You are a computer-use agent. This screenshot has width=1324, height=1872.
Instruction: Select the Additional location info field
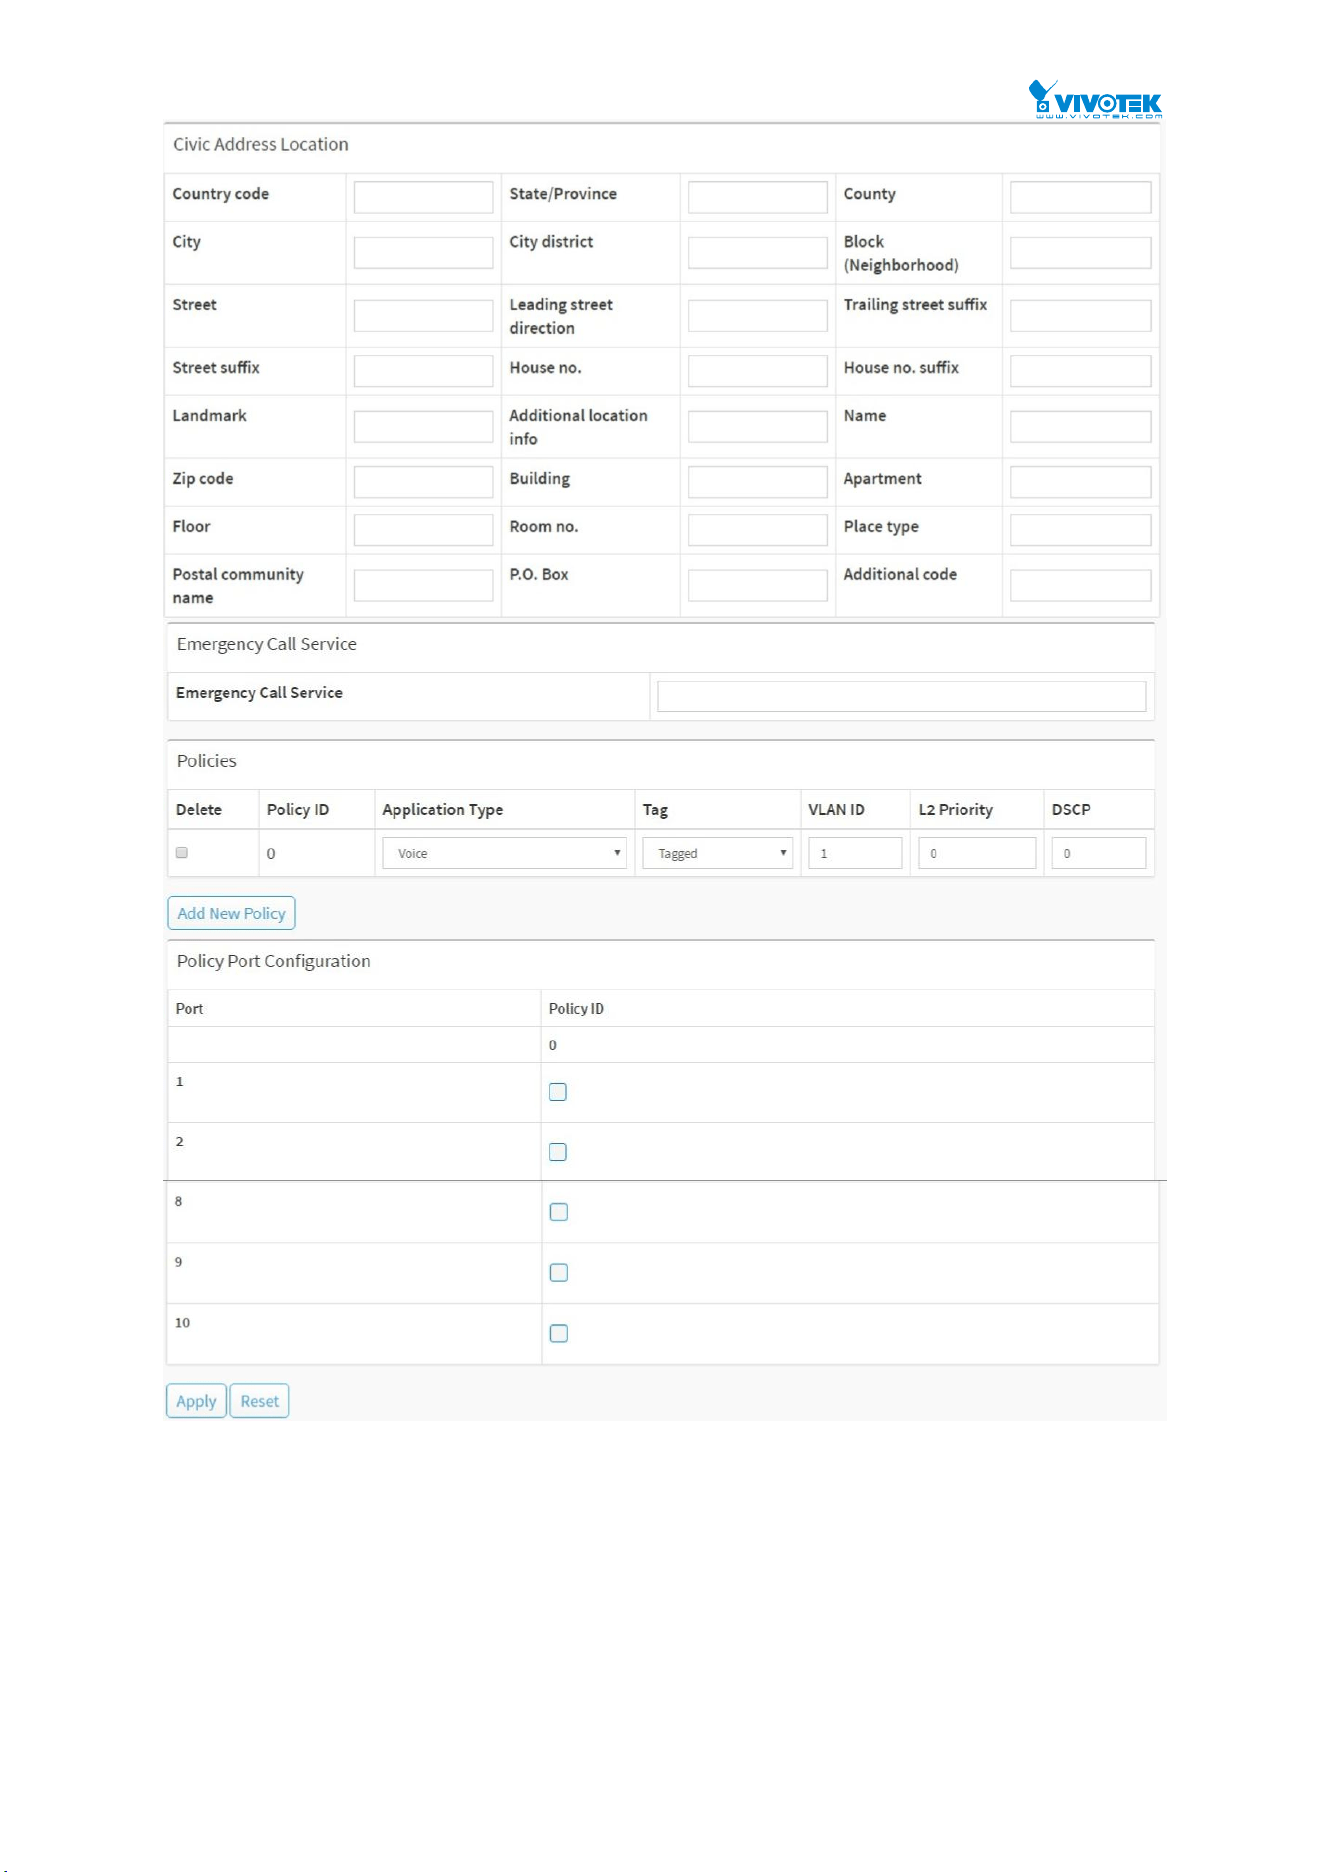pos(758,427)
